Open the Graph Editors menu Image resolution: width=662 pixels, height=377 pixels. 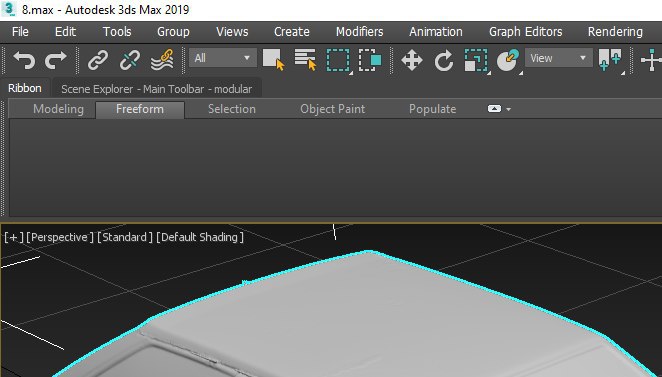(x=526, y=32)
